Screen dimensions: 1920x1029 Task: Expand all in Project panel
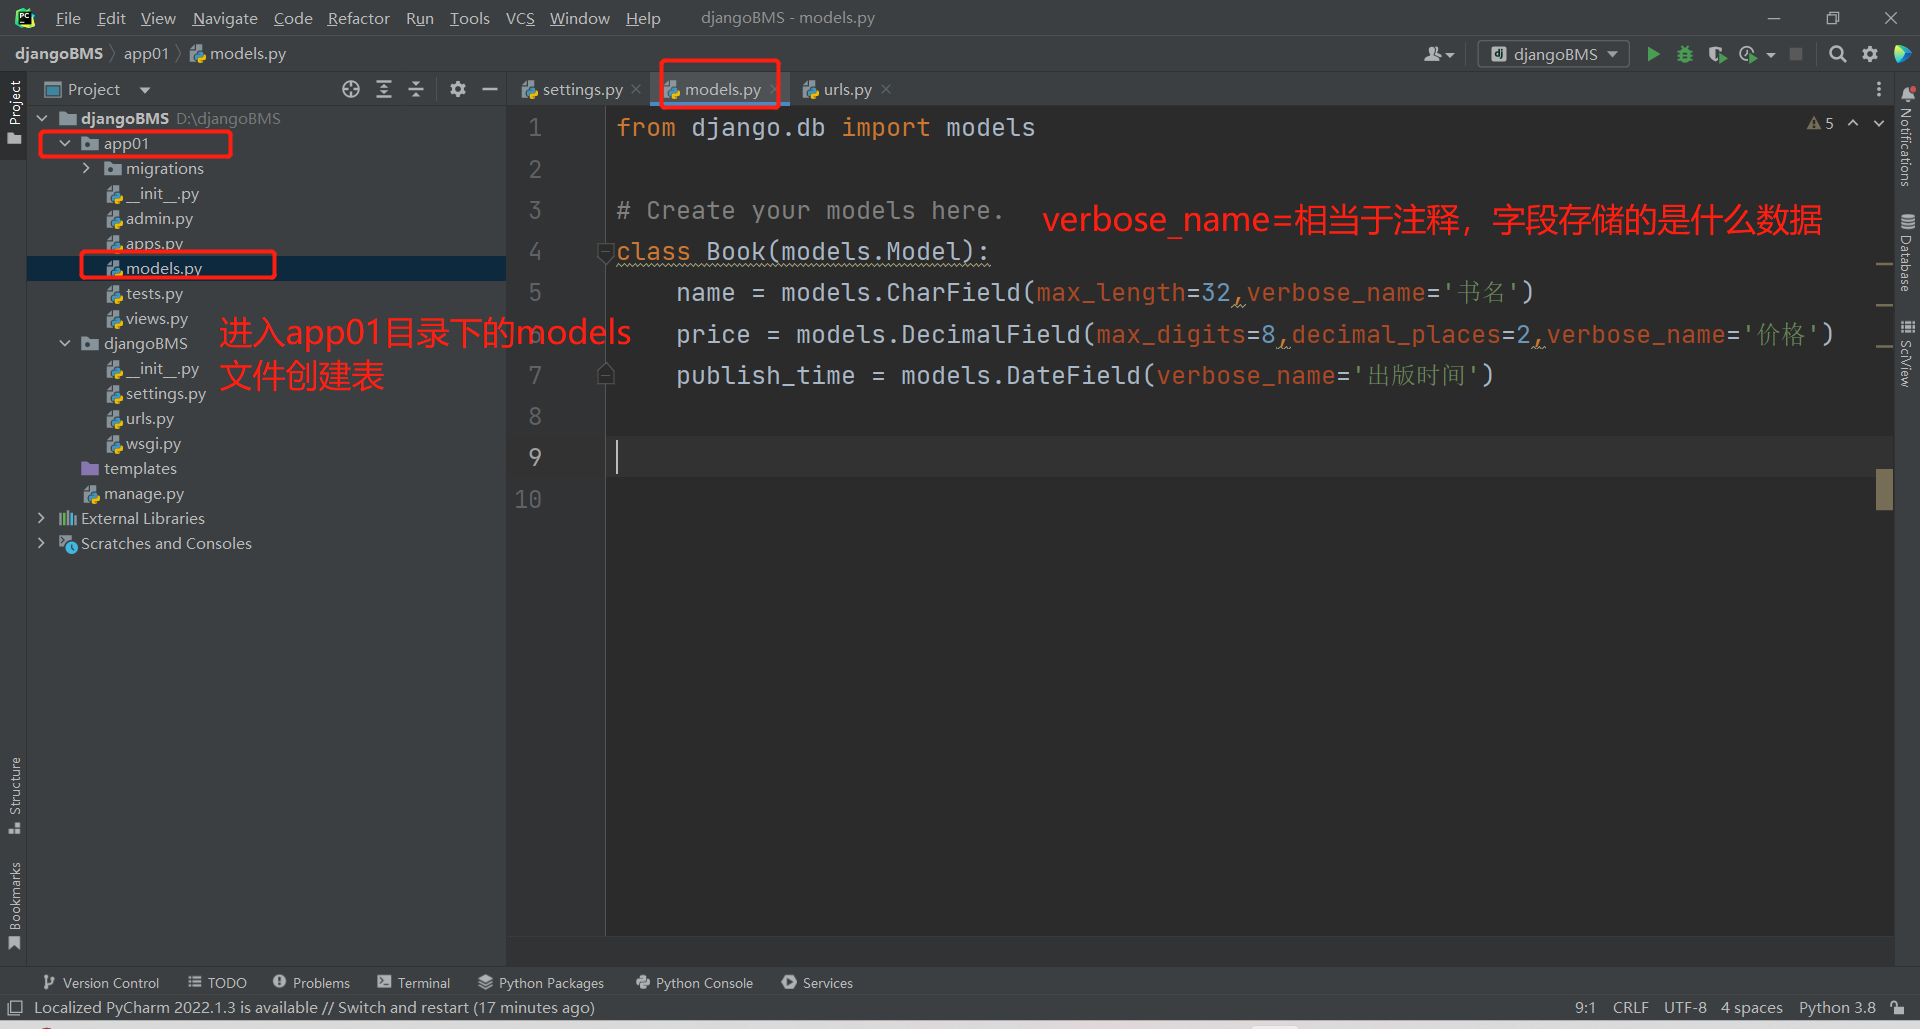(384, 89)
